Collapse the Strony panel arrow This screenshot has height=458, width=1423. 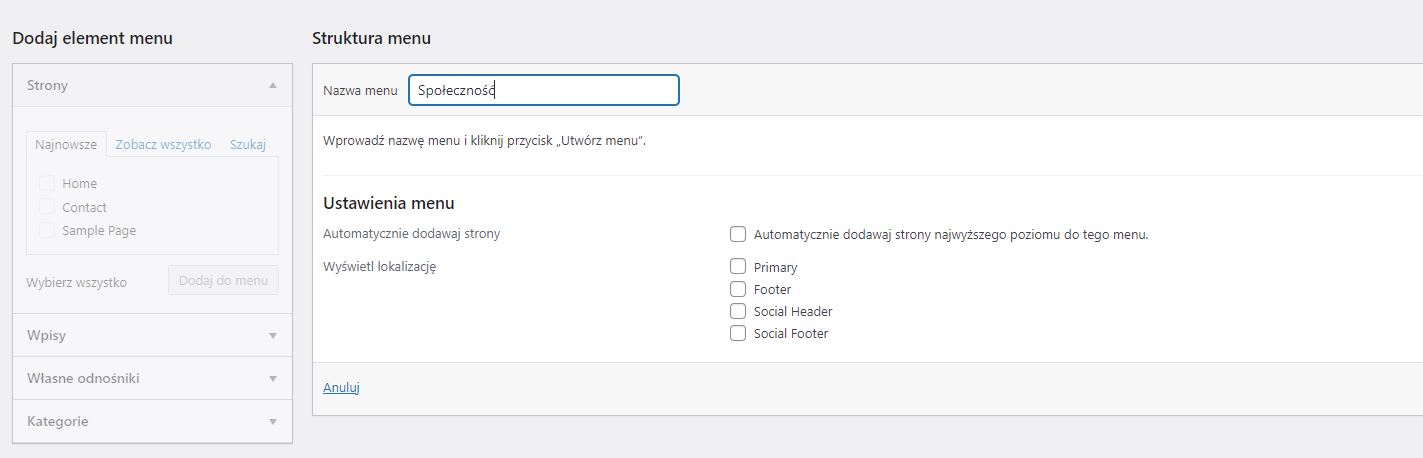[273, 85]
